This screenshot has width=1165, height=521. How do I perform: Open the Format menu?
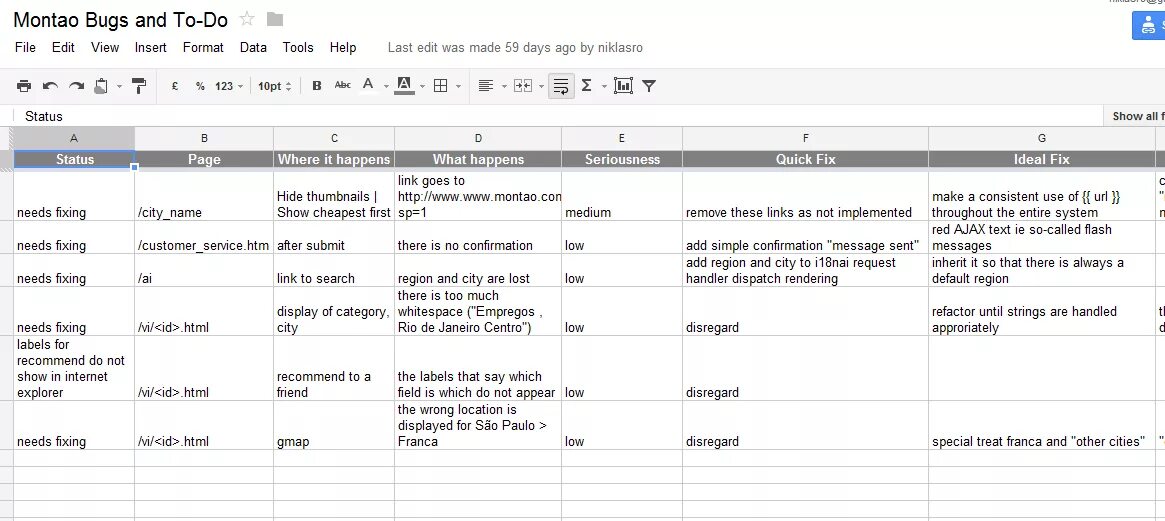click(203, 48)
